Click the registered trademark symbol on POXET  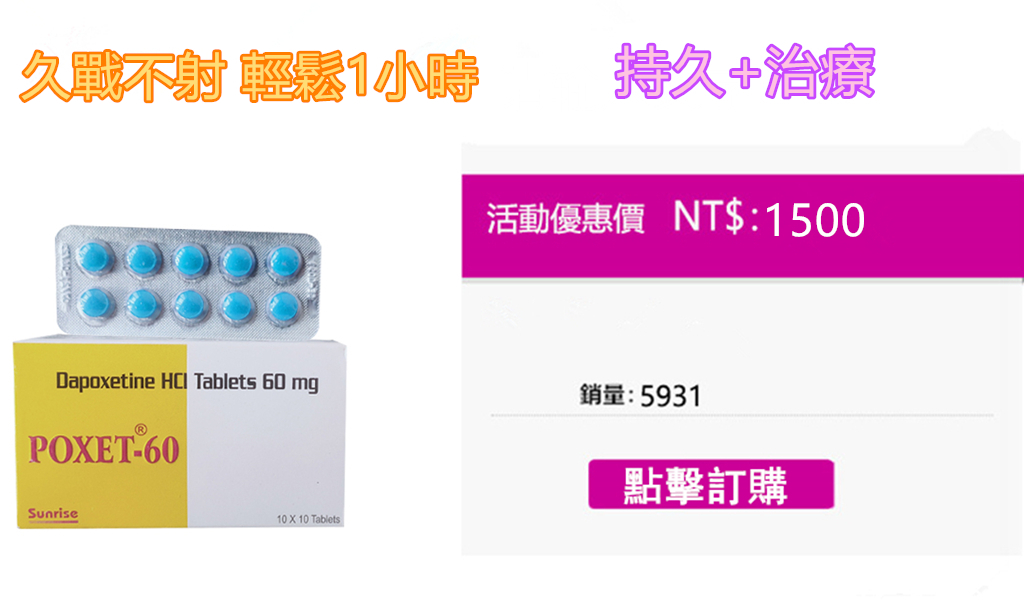[140, 430]
